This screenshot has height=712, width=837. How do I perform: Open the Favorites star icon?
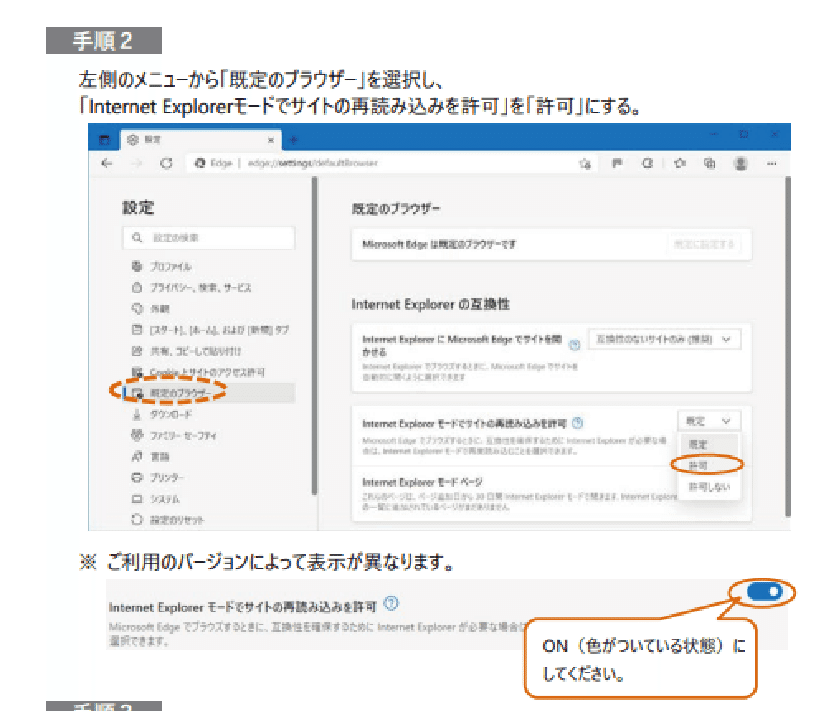click(x=679, y=163)
